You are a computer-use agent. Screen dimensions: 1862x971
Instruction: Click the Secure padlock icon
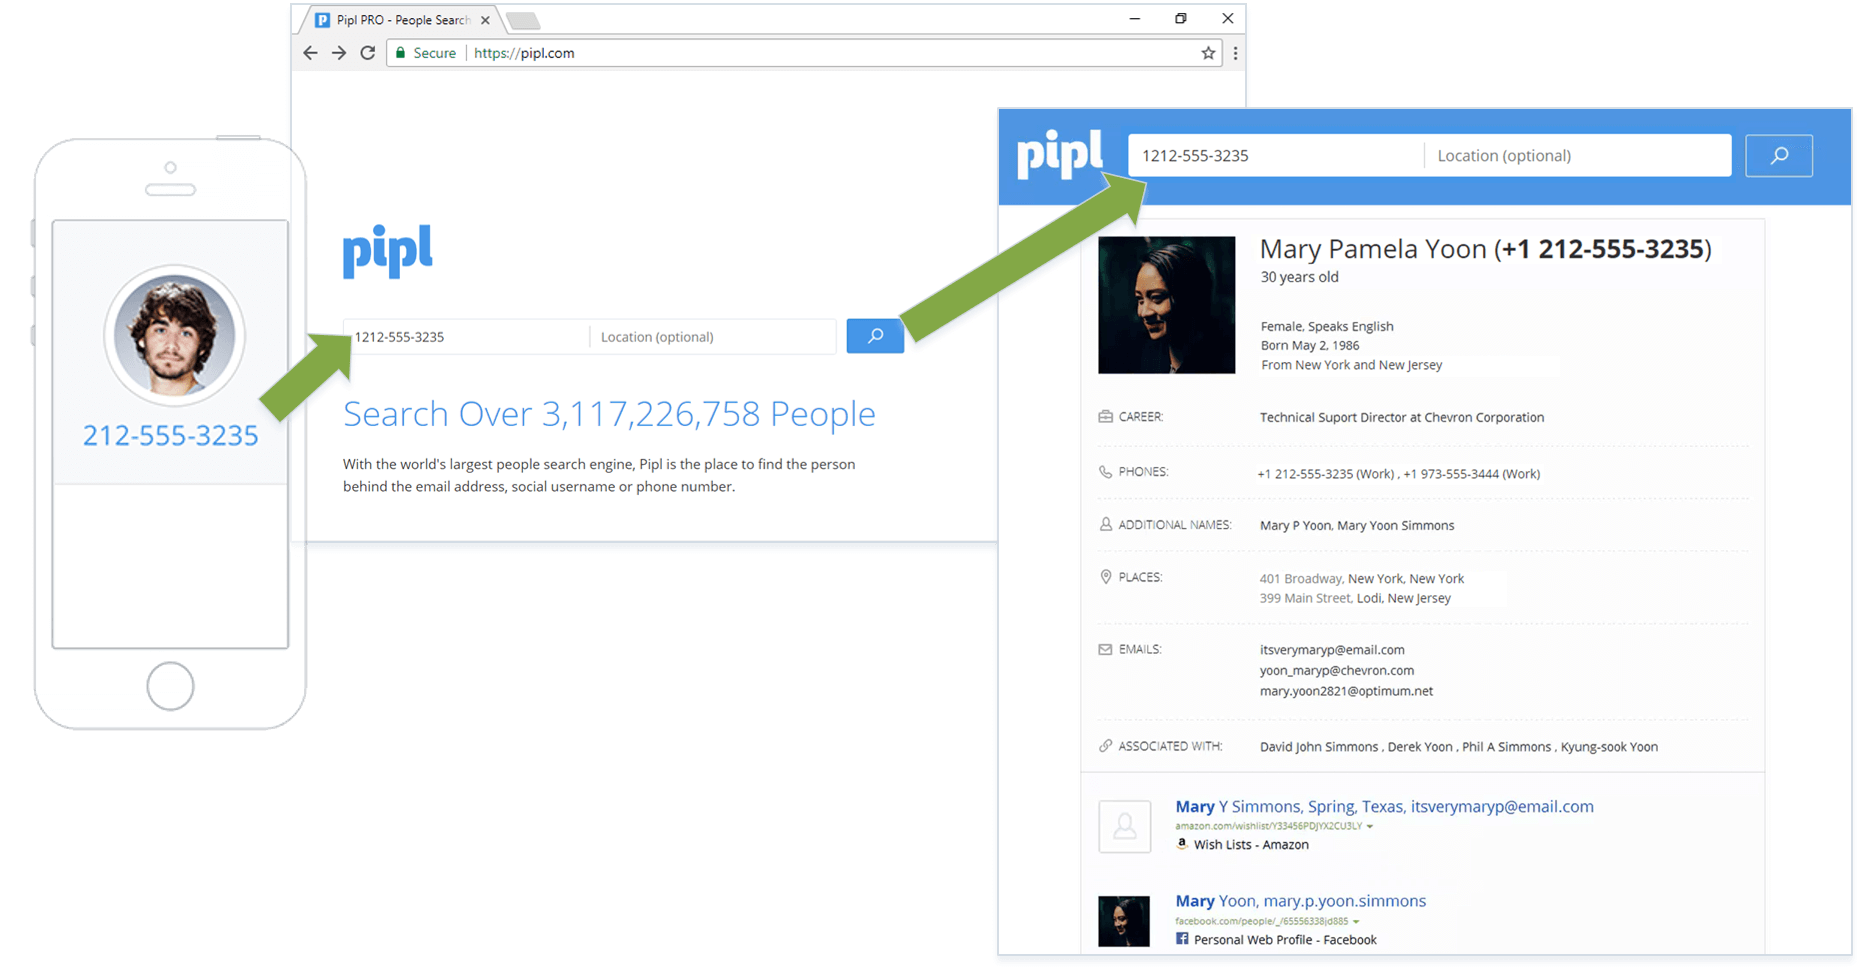[x=401, y=53]
